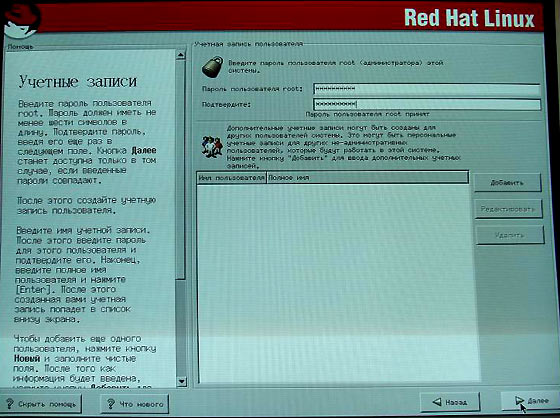Image resolution: width=560 pixels, height=418 pixels.
Task: Click the question mark icon on Скрыть помощь
Action: pos(10,404)
